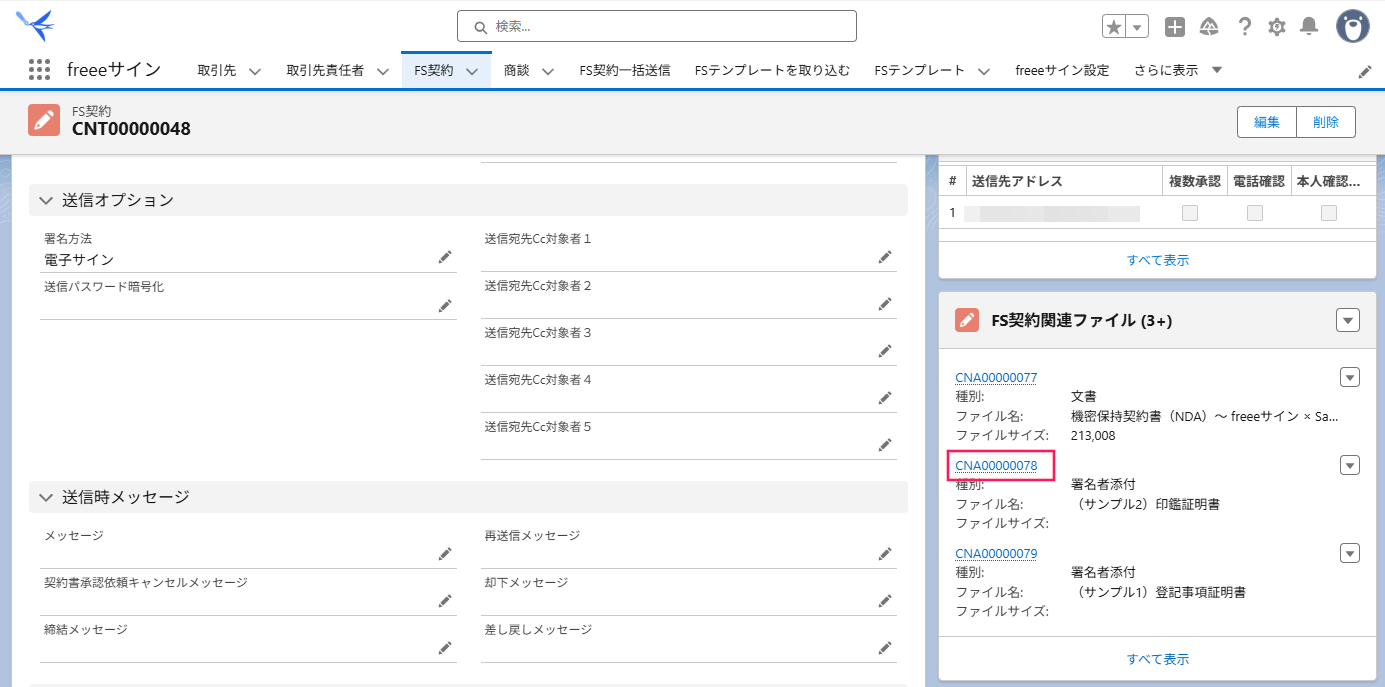Image resolution: width=1385 pixels, height=687 pixels.
Task: Open the user profile avatar
Action: tap(1353, 27)
